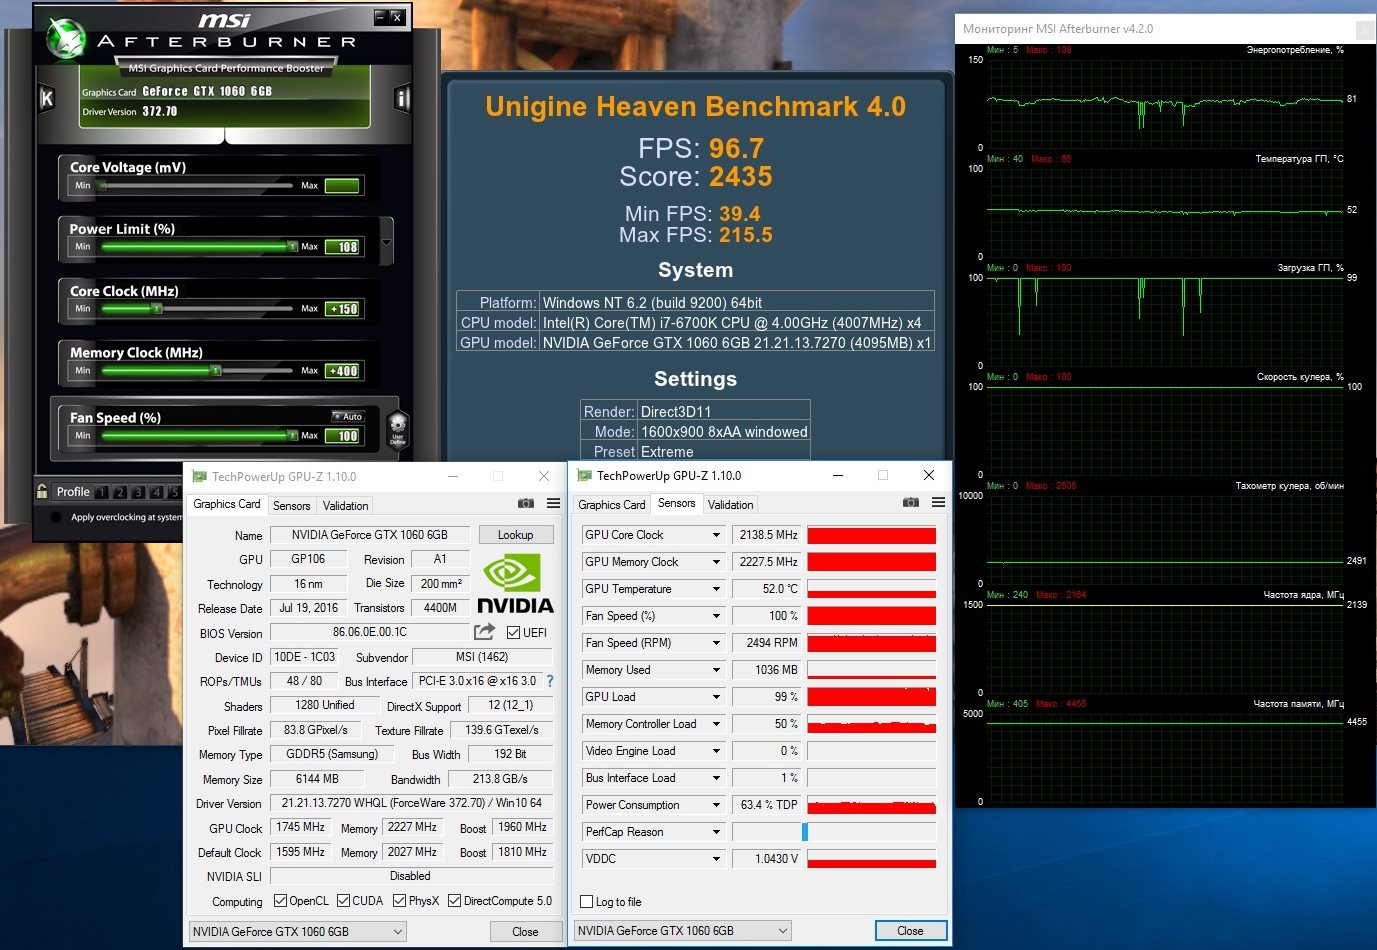Toggle the fan speed Auto button

pos(349,417)
